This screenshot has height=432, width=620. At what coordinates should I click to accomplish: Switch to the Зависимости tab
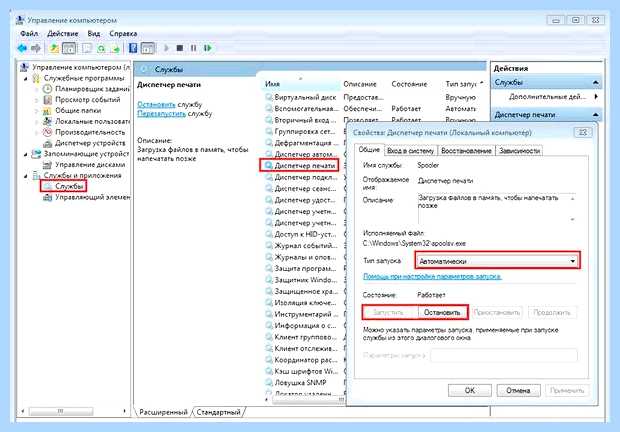519,151
